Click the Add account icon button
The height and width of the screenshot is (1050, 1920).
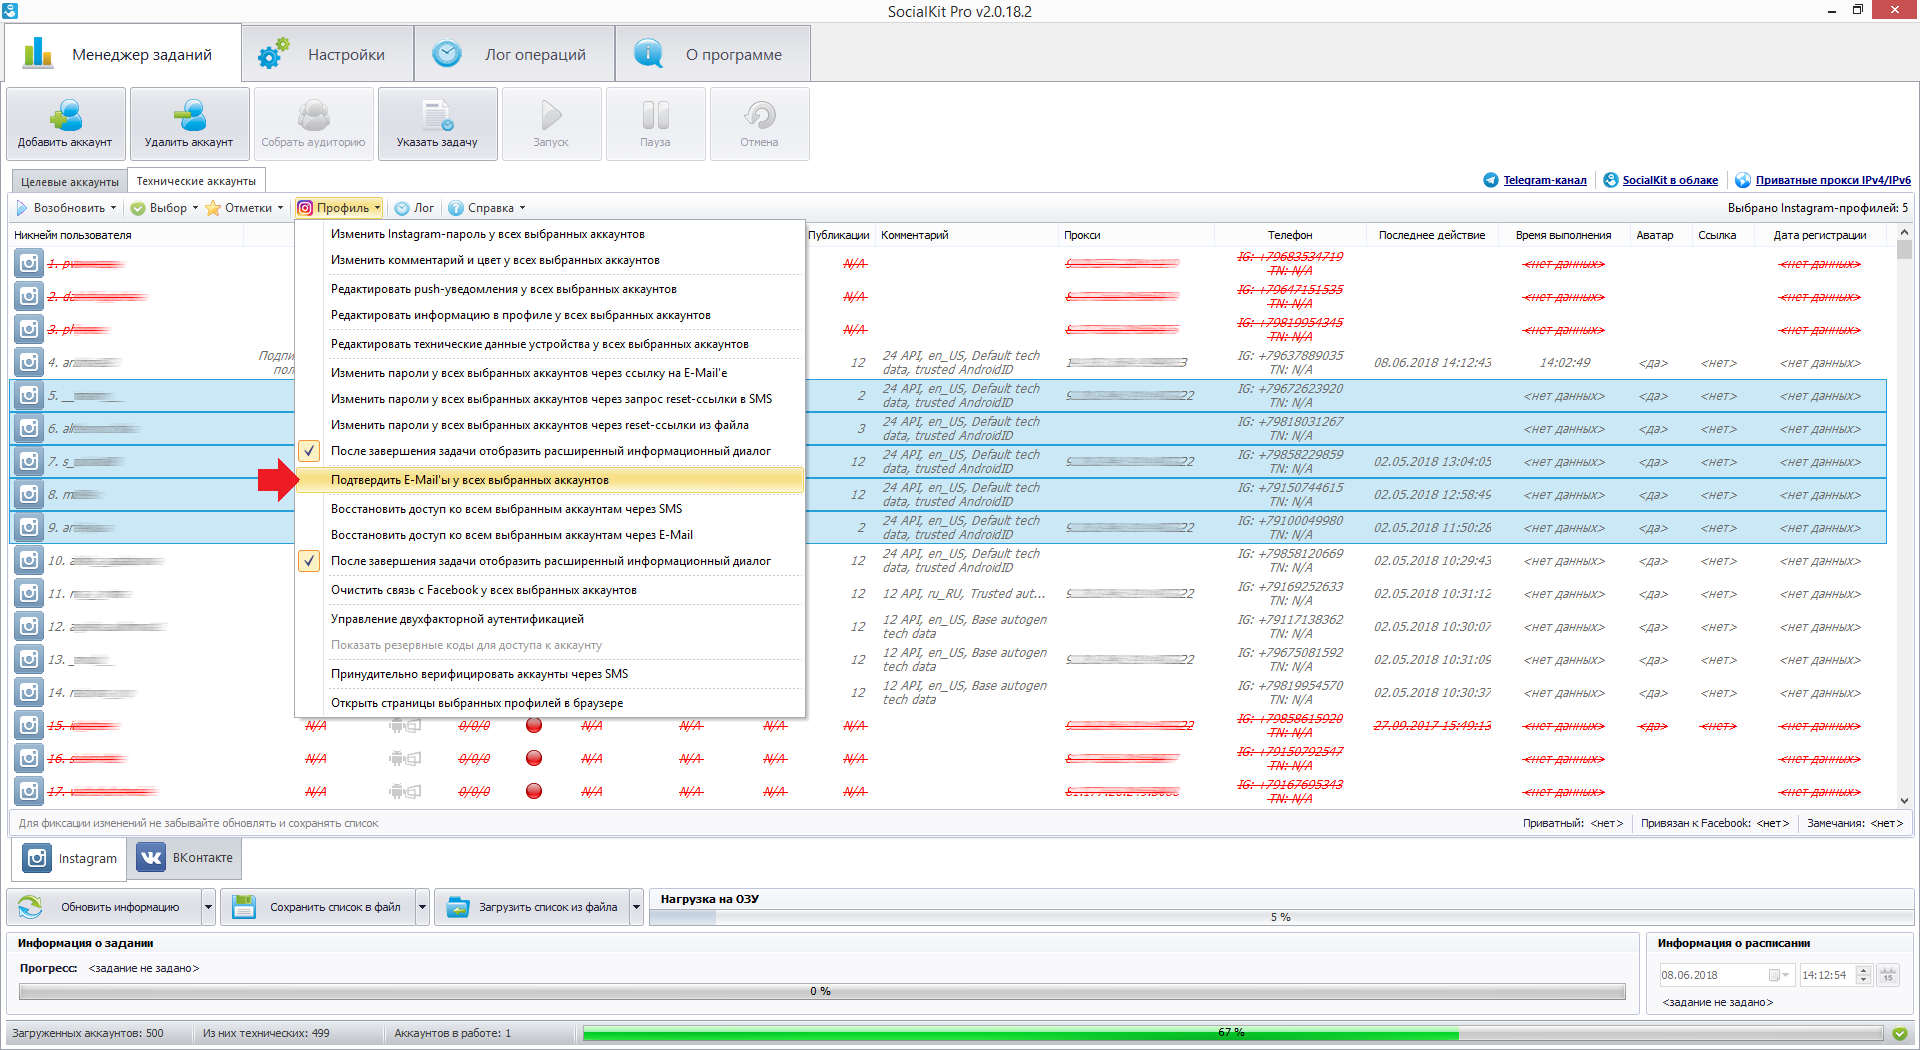coord(66,124)
